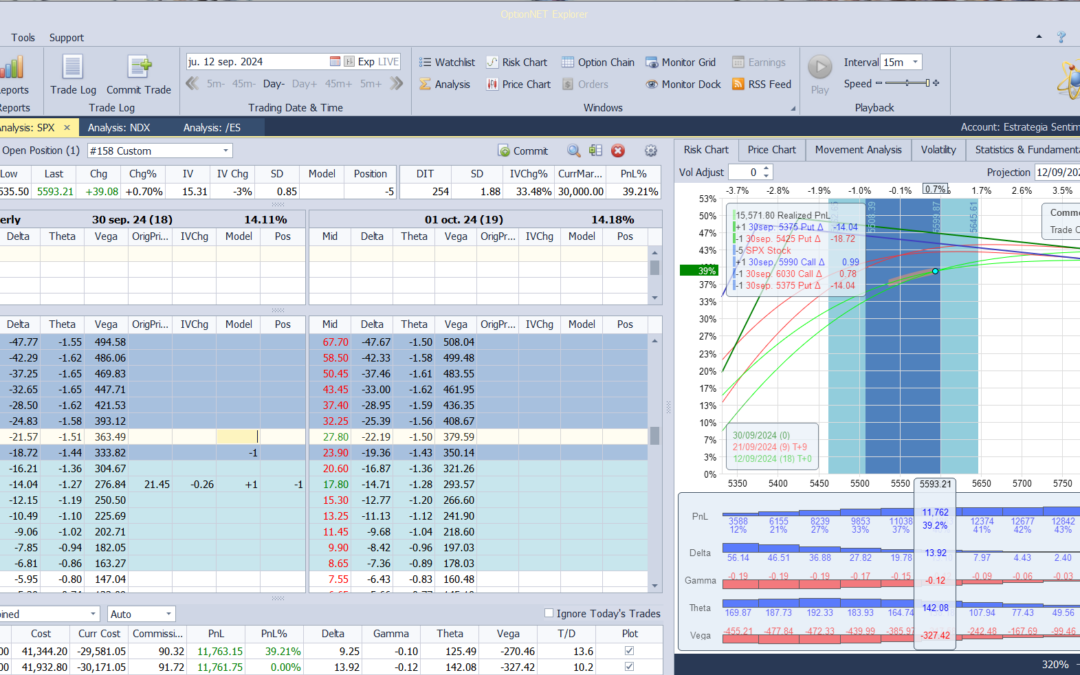The width and height of the screenshot is (1080, 675).
Task: Click the 01 oct. 24 (19) expiry header
Action: coord(464,220)
